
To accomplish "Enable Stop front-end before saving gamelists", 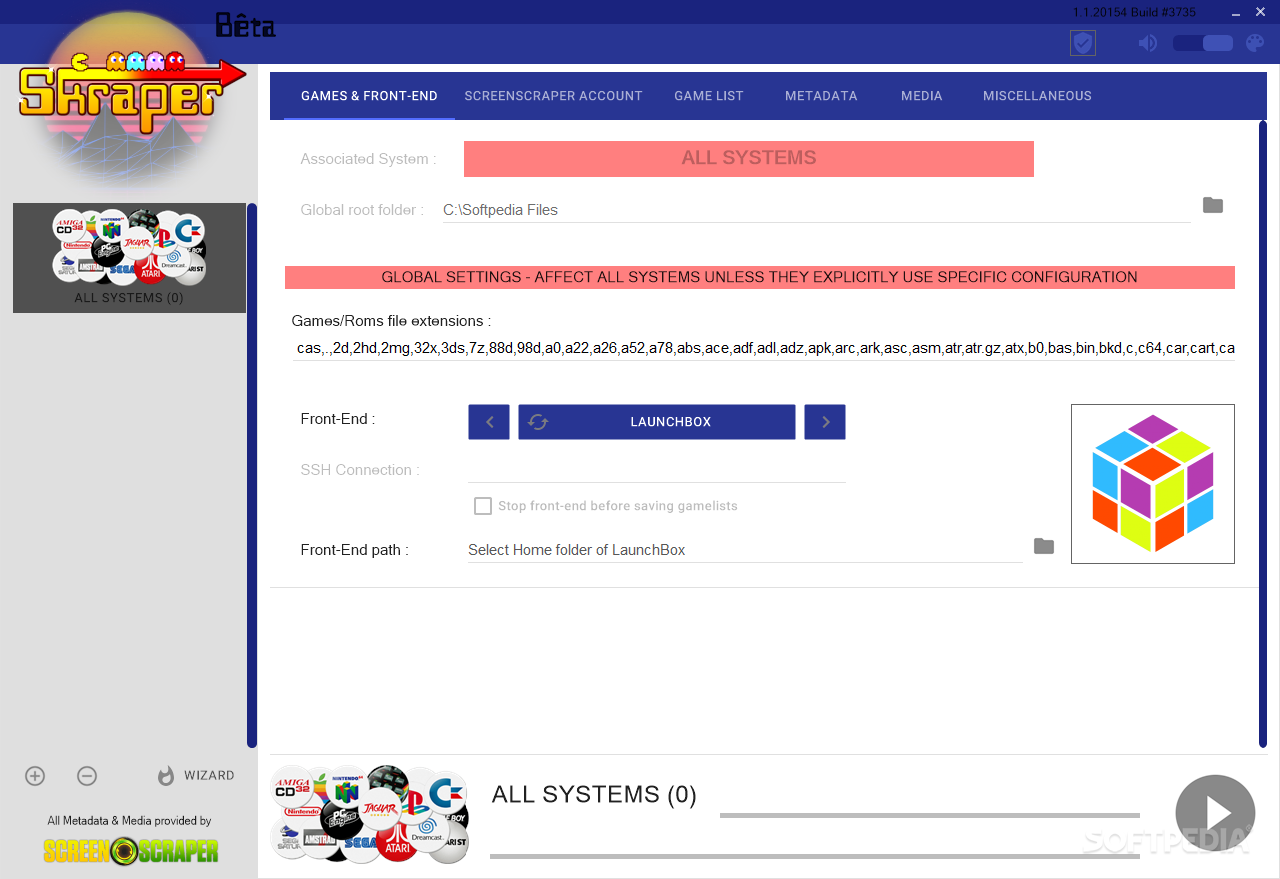I will (483, 506).
